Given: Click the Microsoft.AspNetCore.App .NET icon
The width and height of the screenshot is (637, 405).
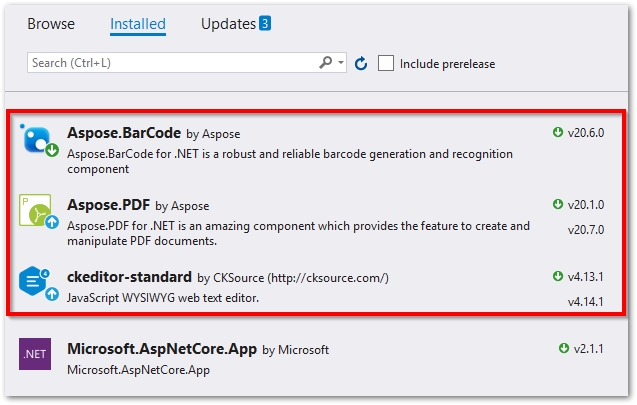Looking at the screenshot, I should (x=35, y=355).
